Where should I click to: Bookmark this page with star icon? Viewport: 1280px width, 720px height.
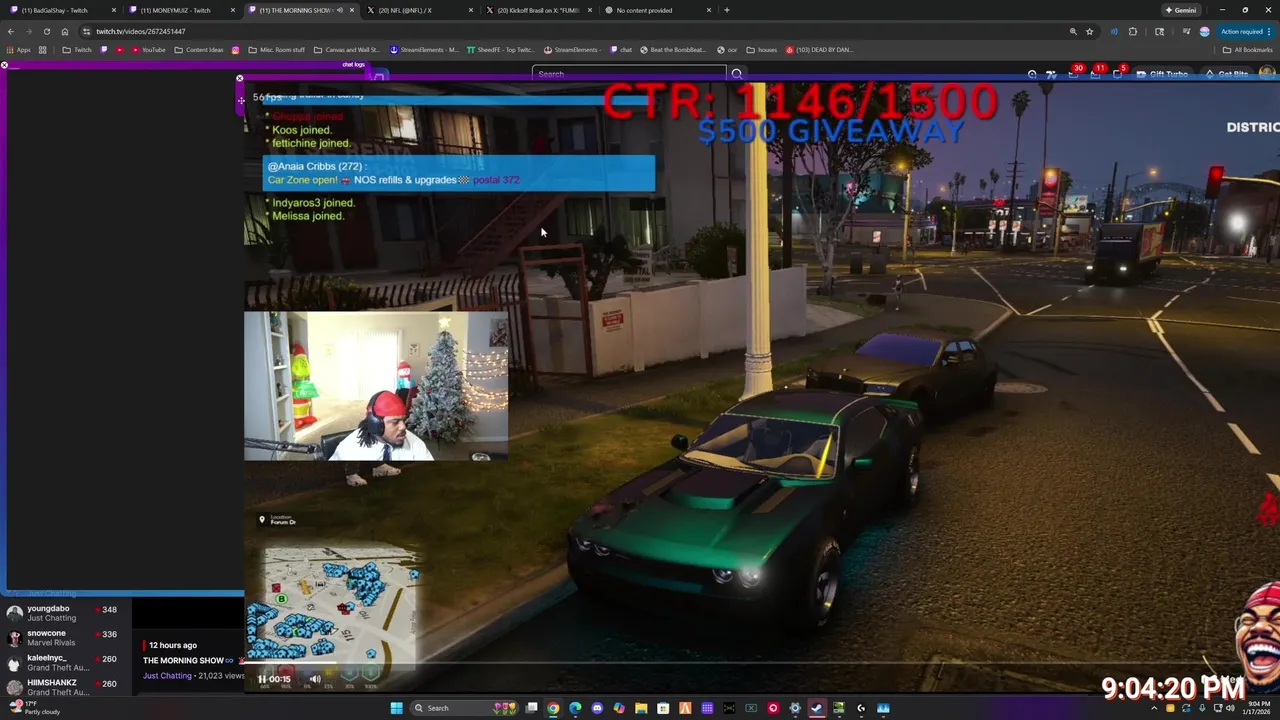point(1090,31)
